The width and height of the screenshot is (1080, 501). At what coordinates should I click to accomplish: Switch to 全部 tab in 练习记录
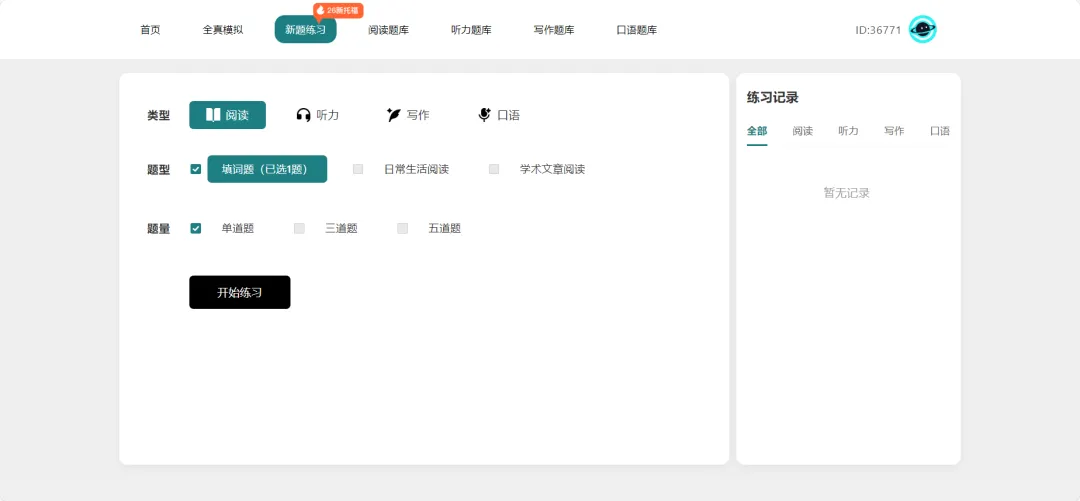[x=757, y=131]
